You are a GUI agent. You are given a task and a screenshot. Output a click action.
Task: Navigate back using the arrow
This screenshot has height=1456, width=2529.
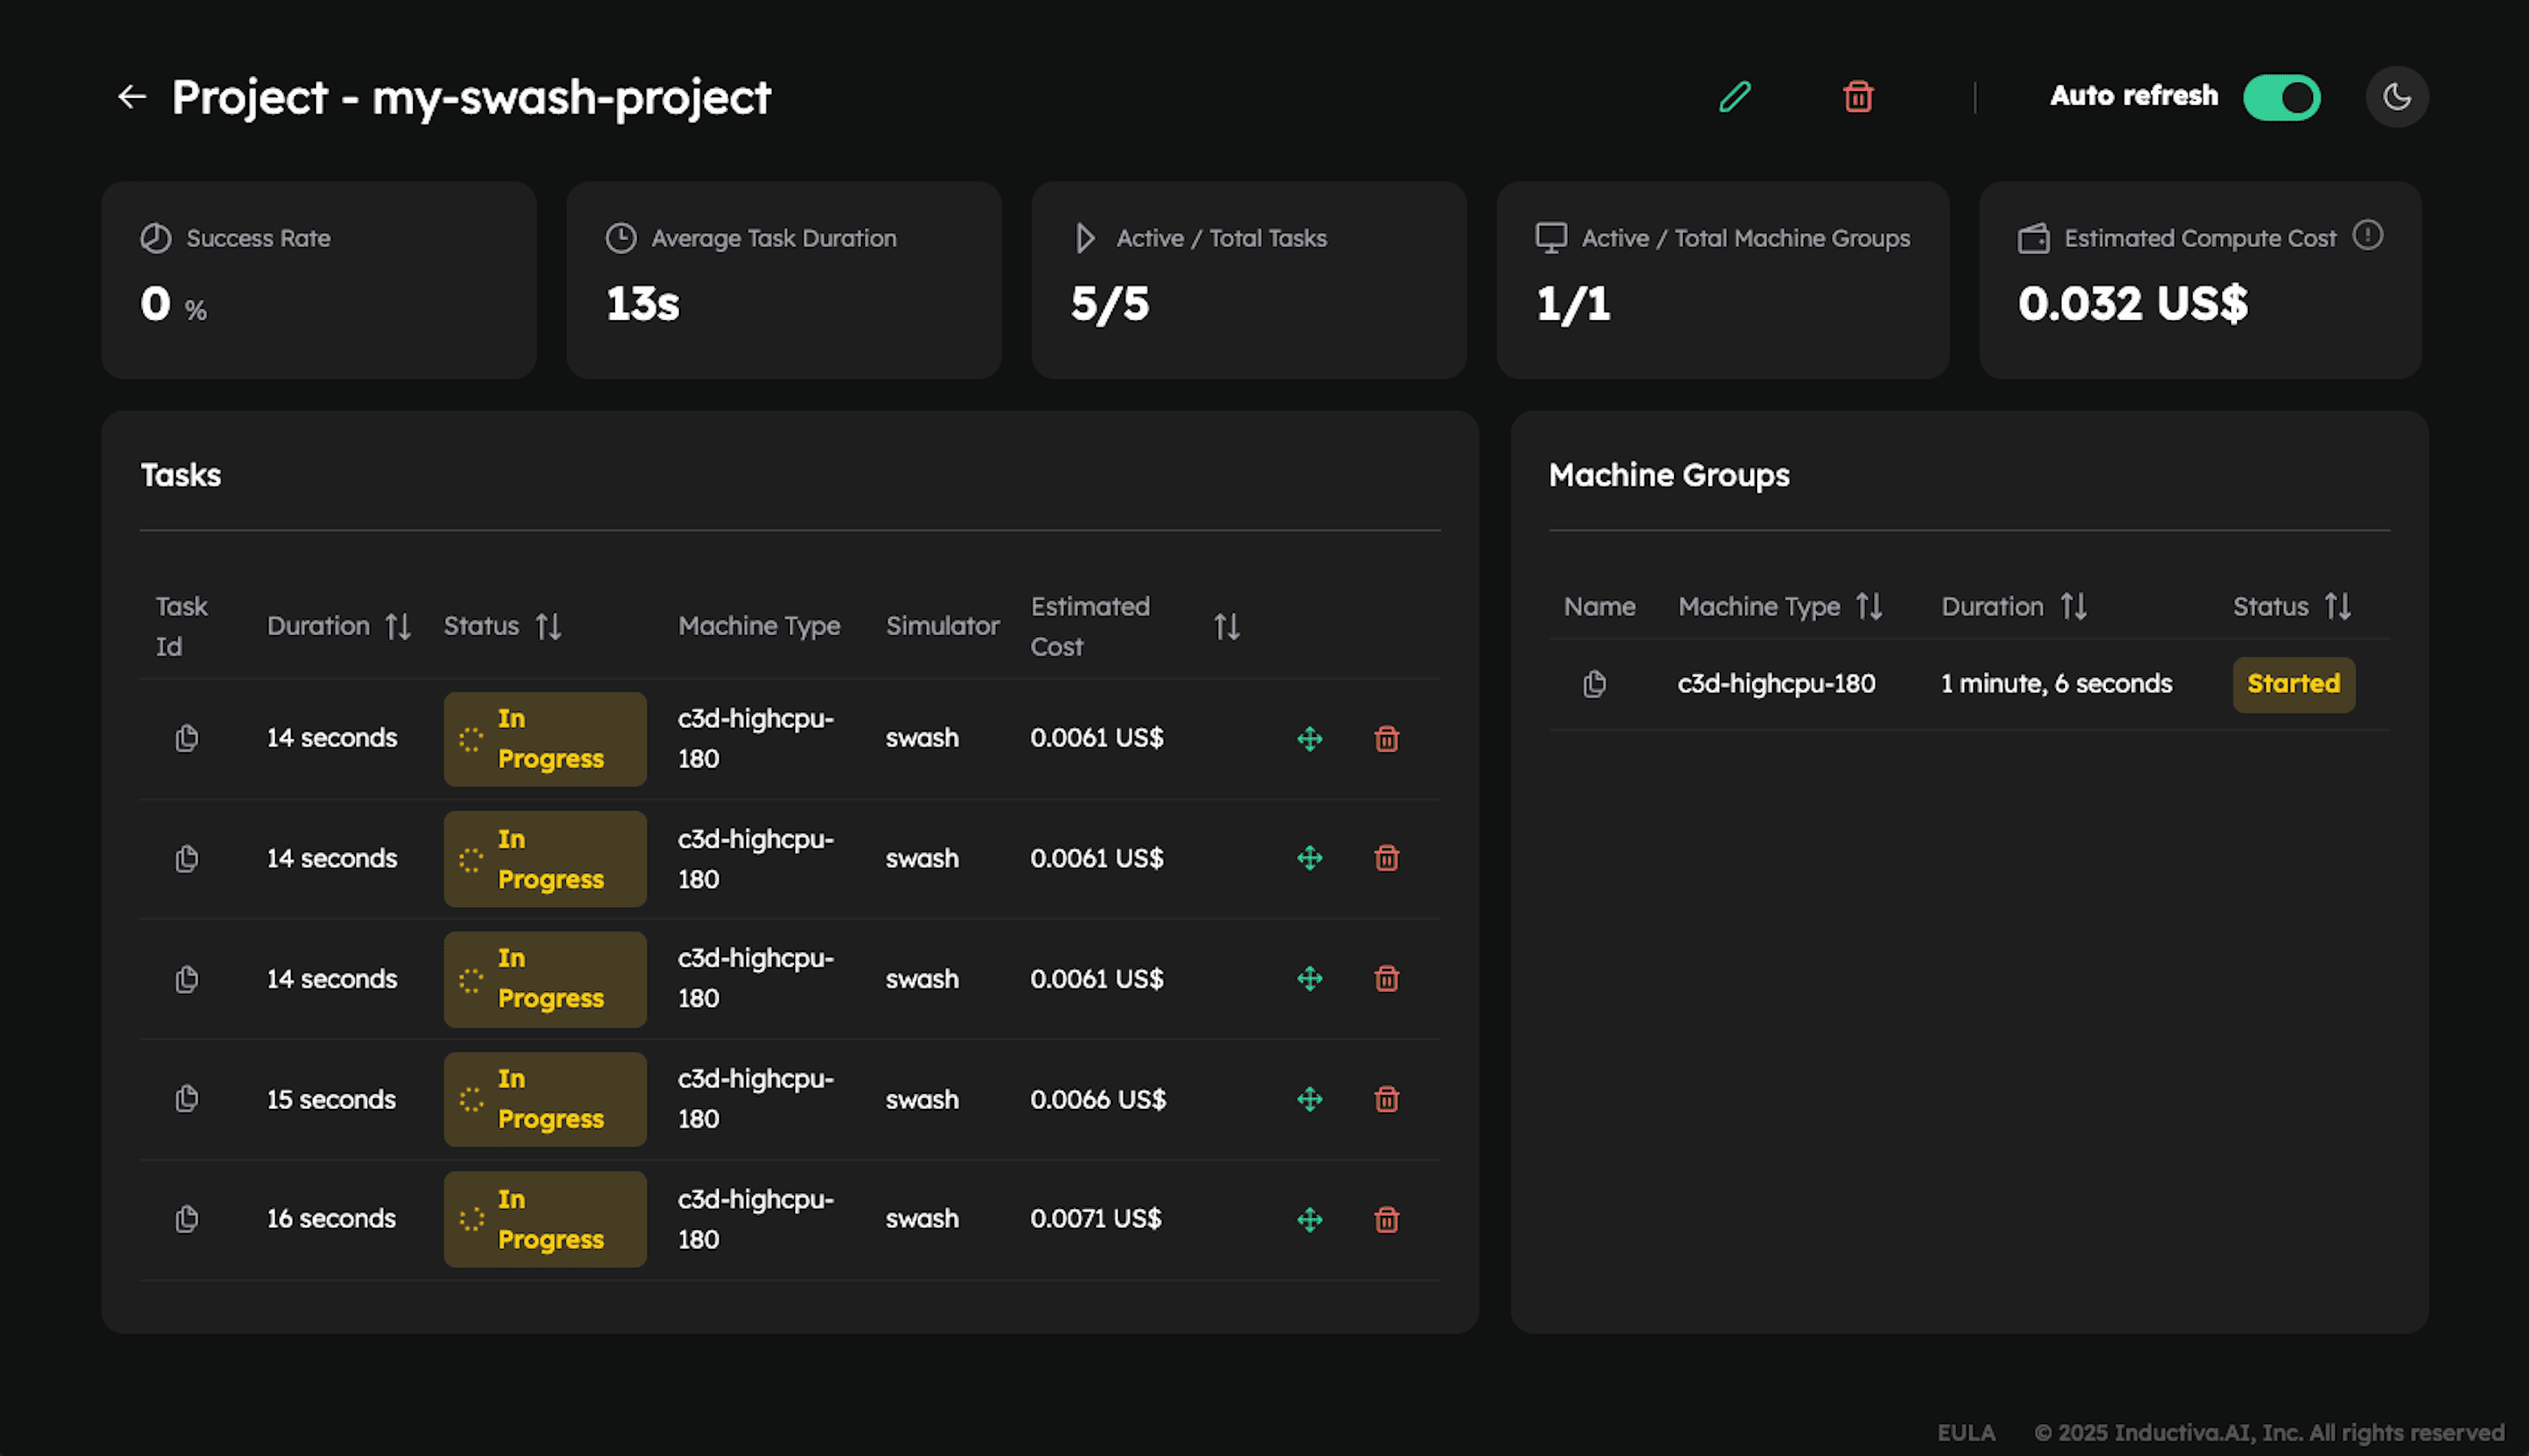coord(131,96)
